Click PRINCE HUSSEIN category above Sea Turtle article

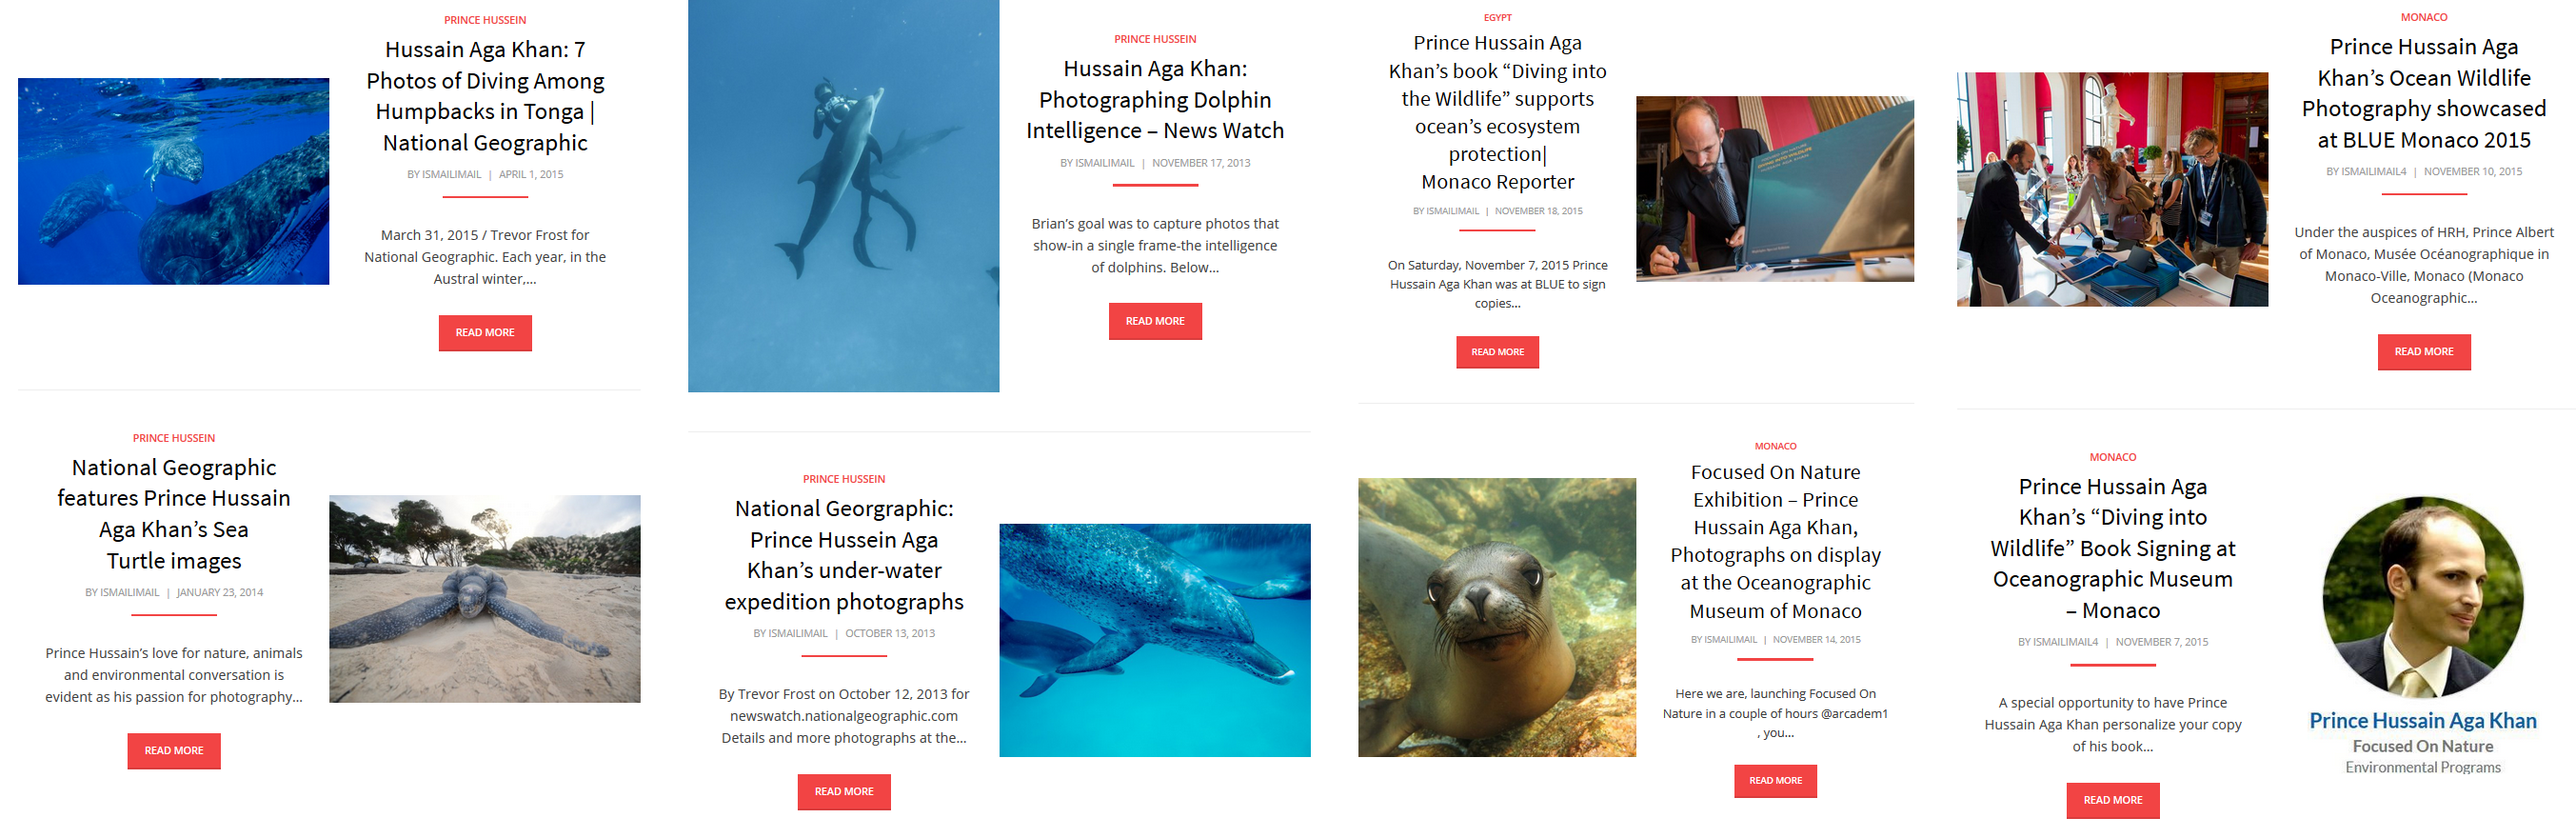tap(174, 438)
